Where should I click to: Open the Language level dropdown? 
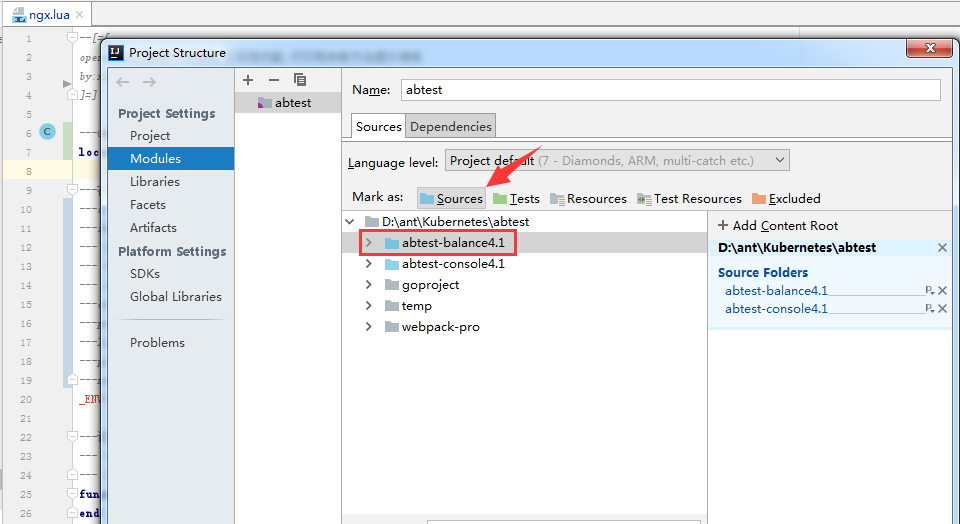617,161
